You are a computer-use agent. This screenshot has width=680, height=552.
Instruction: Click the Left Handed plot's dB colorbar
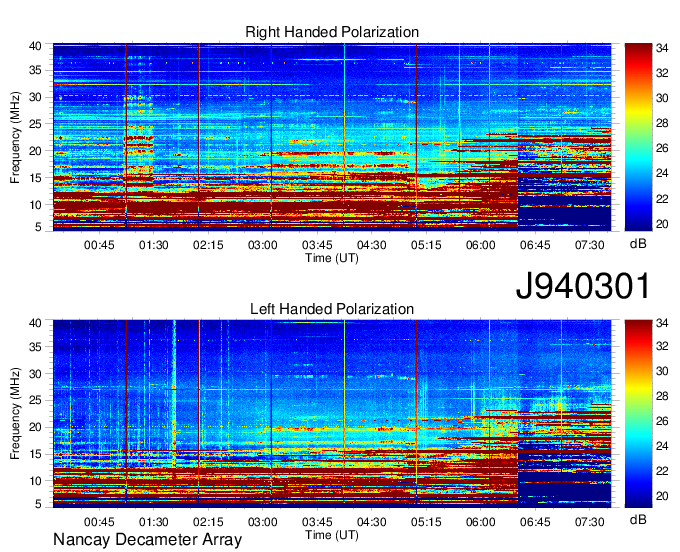pyautogui.click(x=638, y=414)
